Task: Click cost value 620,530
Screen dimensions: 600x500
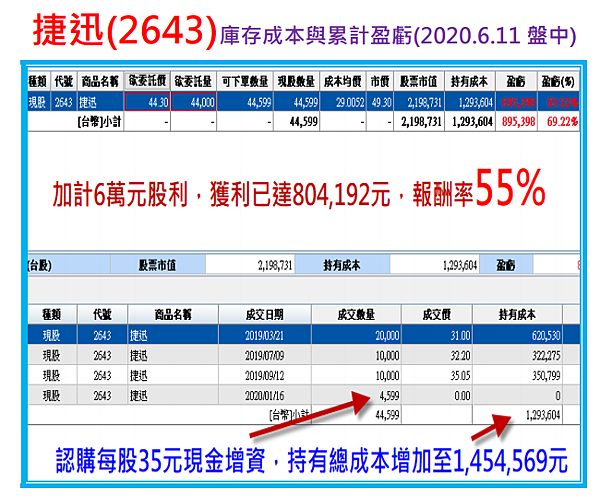Action: click(546, 336)
